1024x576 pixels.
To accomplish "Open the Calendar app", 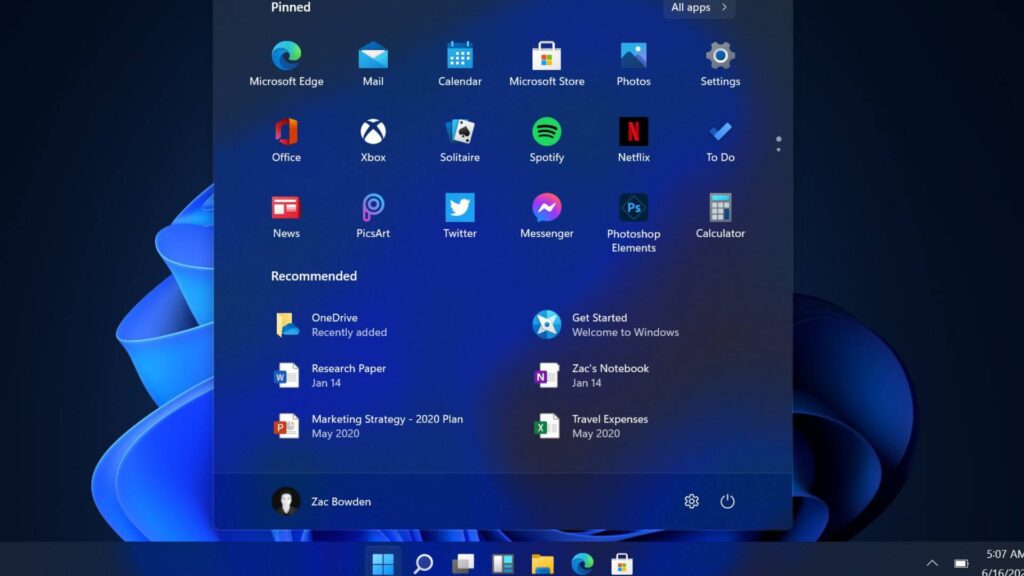I will [459, 58].
